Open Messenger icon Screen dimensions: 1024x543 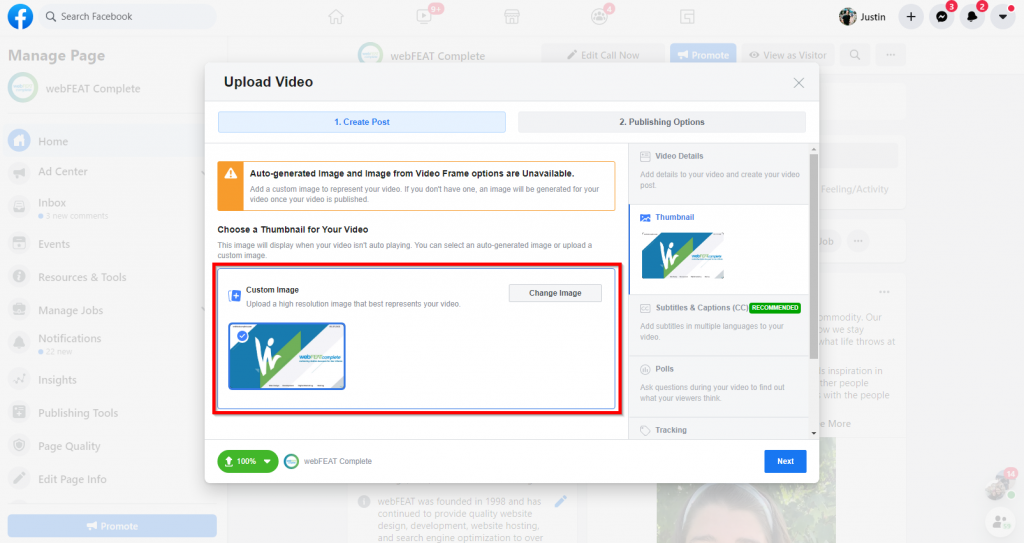(942, 17)
